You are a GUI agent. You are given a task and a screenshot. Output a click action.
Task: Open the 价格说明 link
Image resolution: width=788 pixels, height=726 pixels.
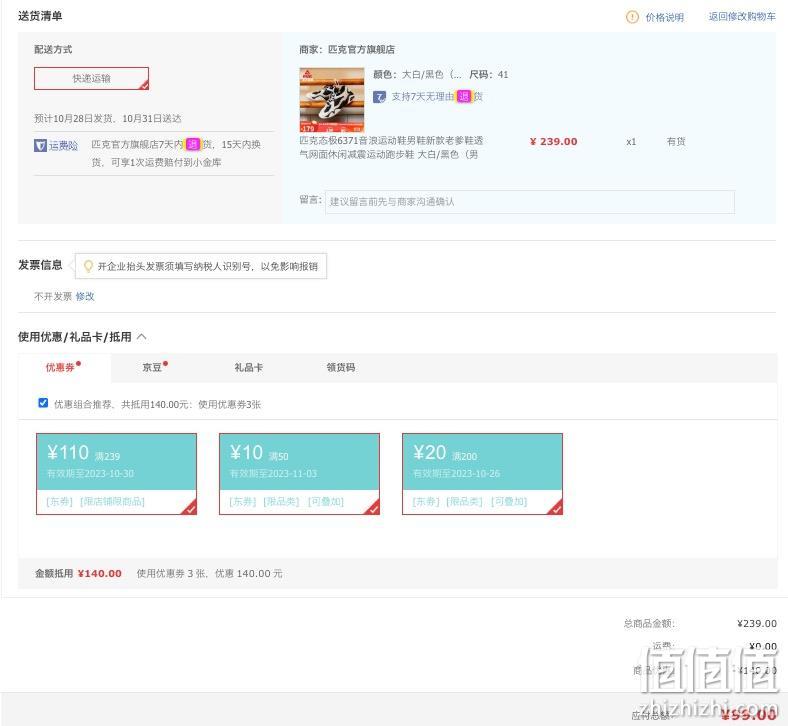pyautogui.click(x=664, y=18)
